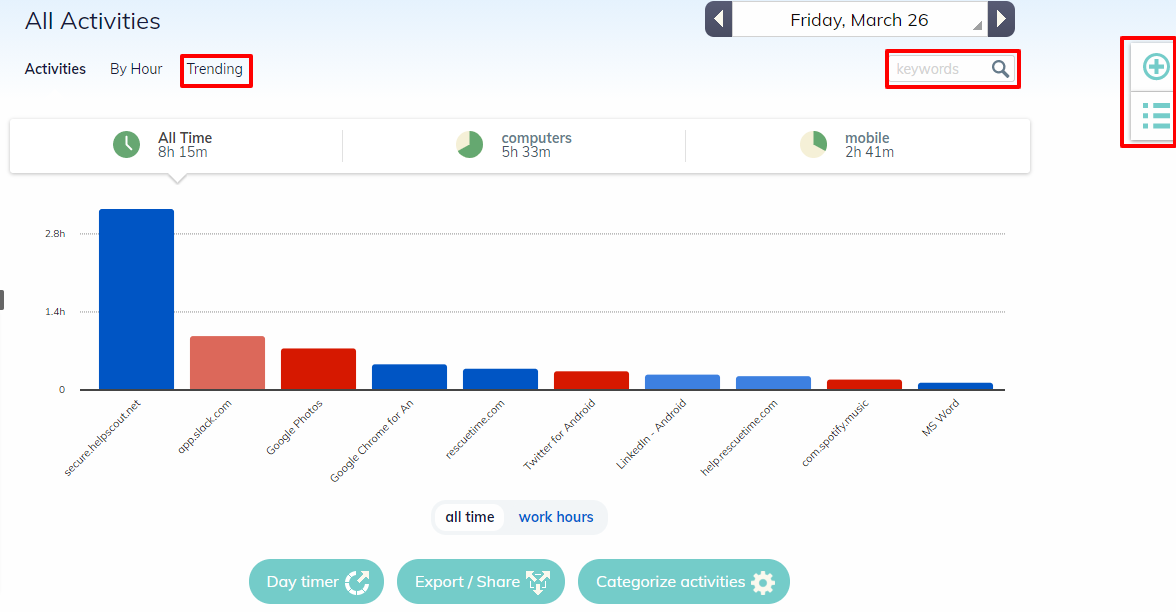Click the share icon on Export / Share
The height and width of the screenshot is (612, 1176).
click(539, 581)
